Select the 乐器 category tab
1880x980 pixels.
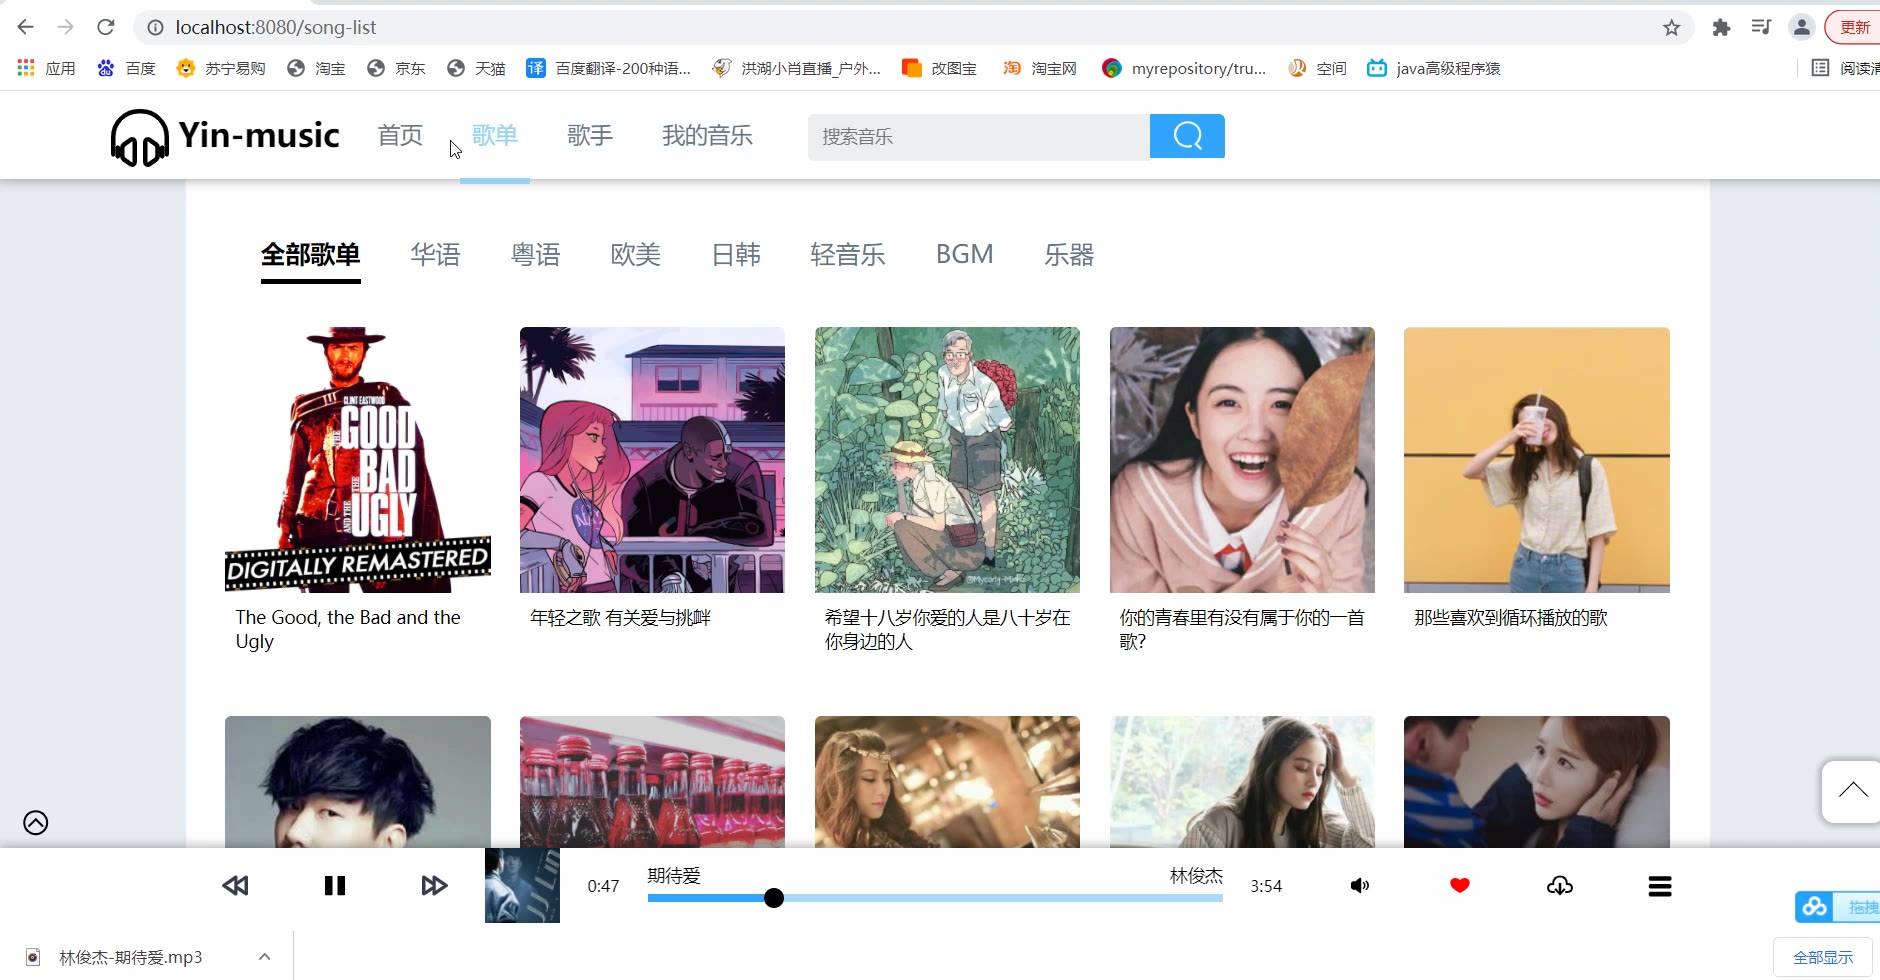[x=1069, y=255]
